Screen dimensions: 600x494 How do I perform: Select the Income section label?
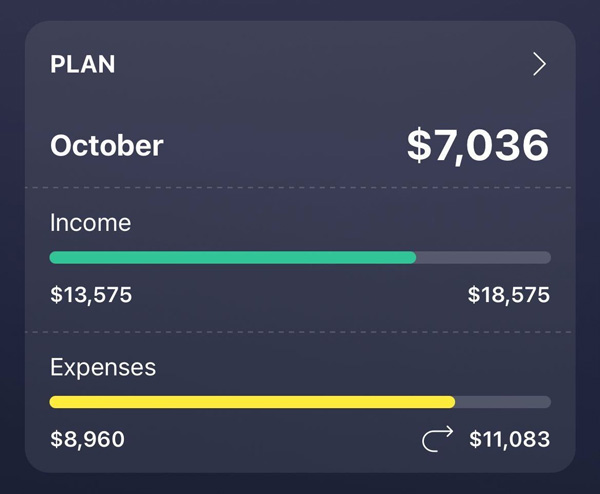click(x=91, y=222)
